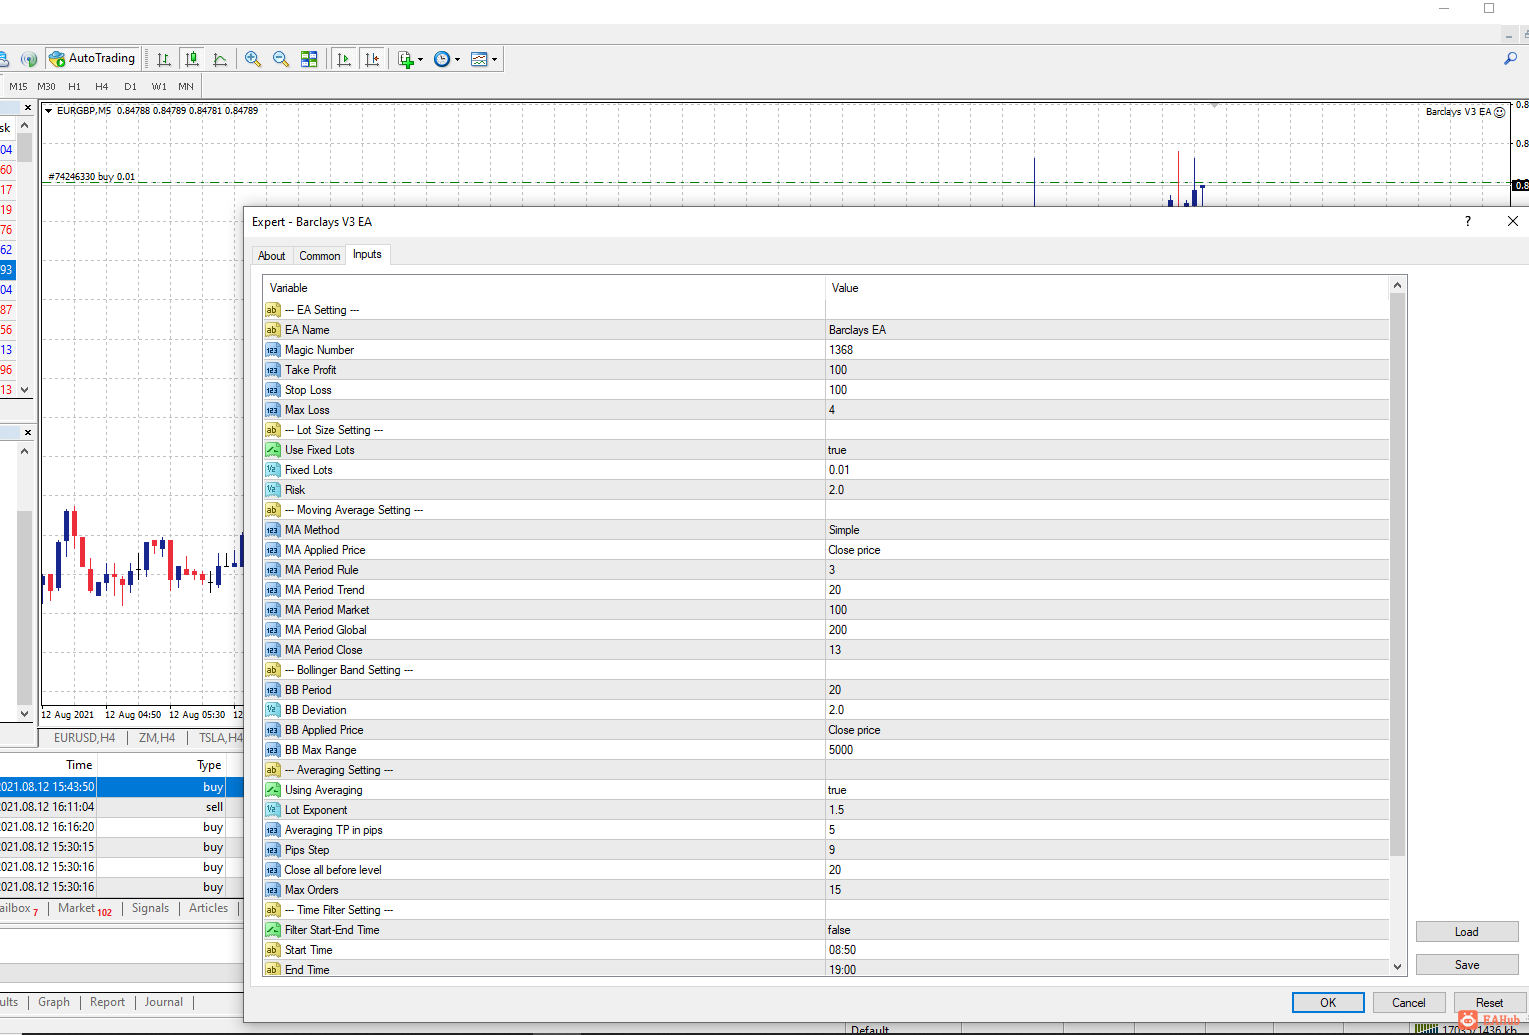Click the icon beside the Start Time row
This screenshot has width=1529, height=1035.
coord(272,950)
